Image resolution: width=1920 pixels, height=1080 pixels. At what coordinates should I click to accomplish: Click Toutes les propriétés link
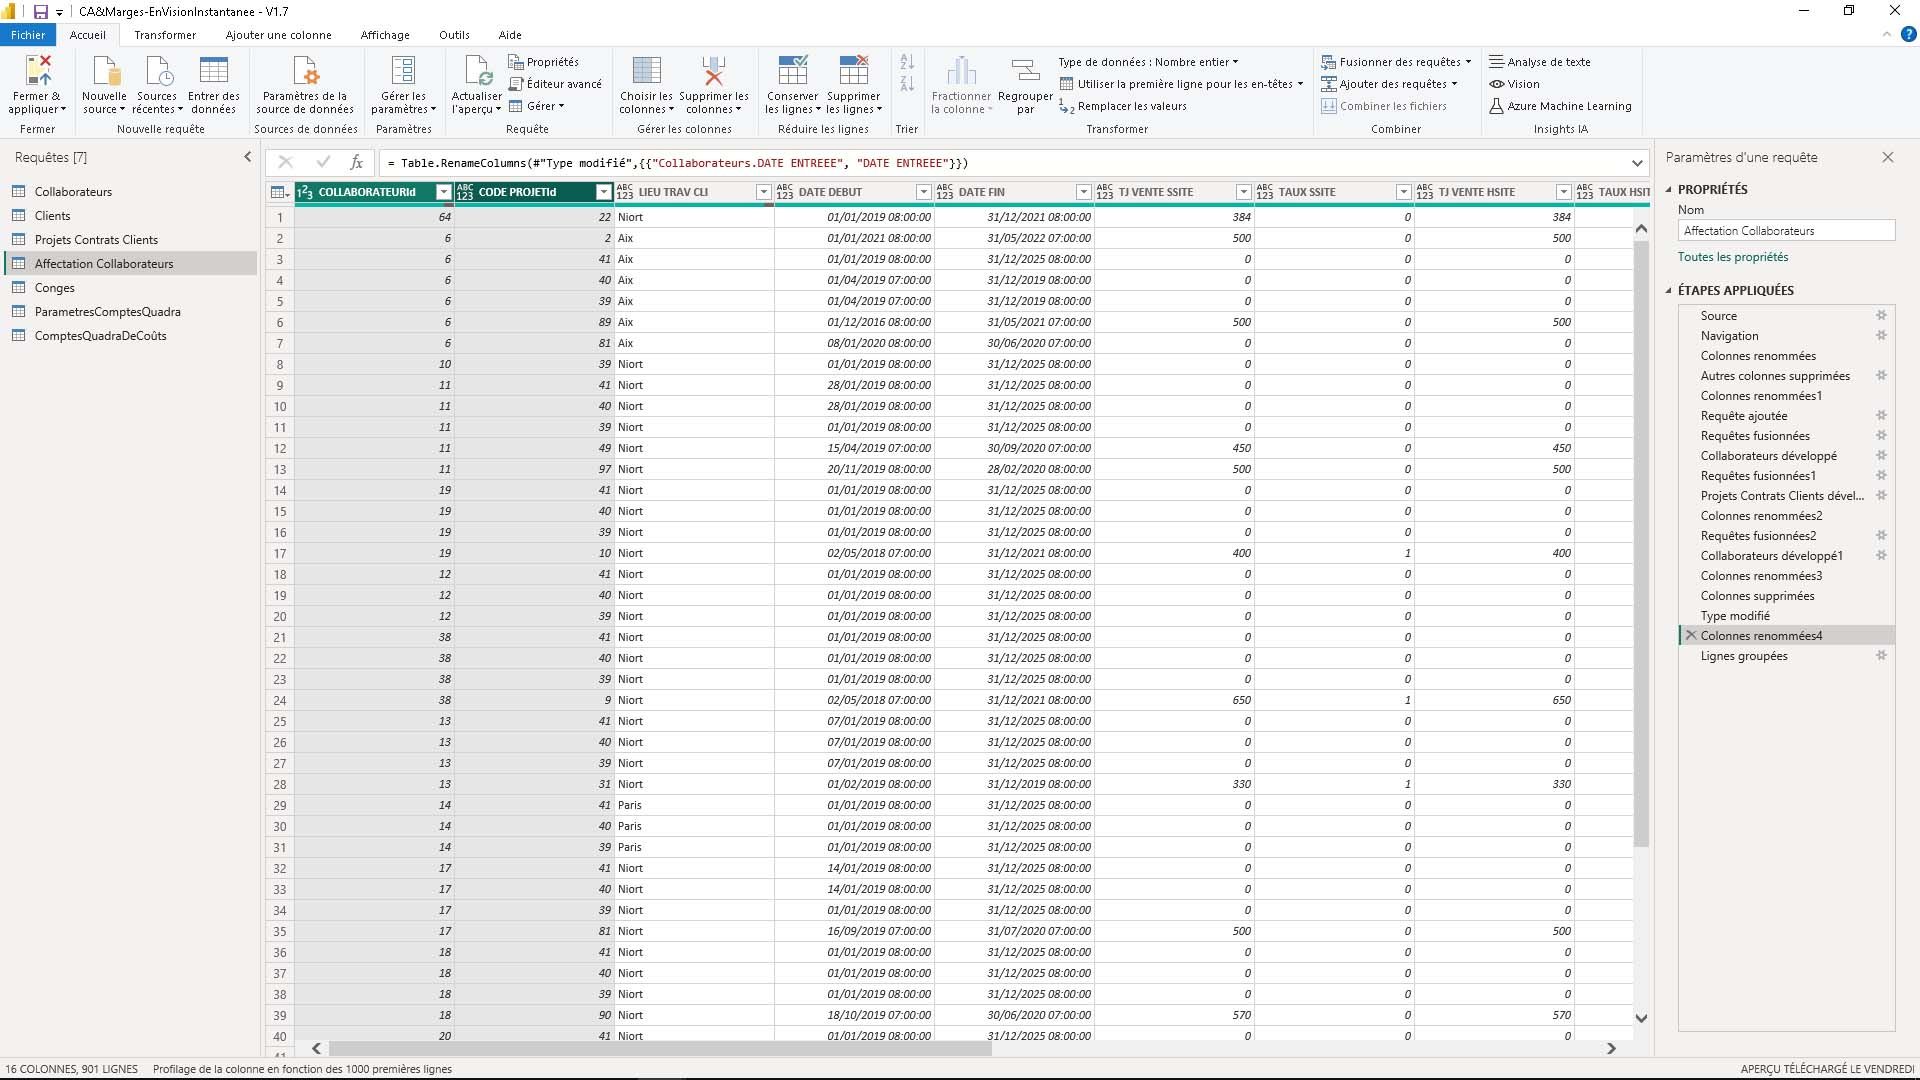coord(1733,257)
